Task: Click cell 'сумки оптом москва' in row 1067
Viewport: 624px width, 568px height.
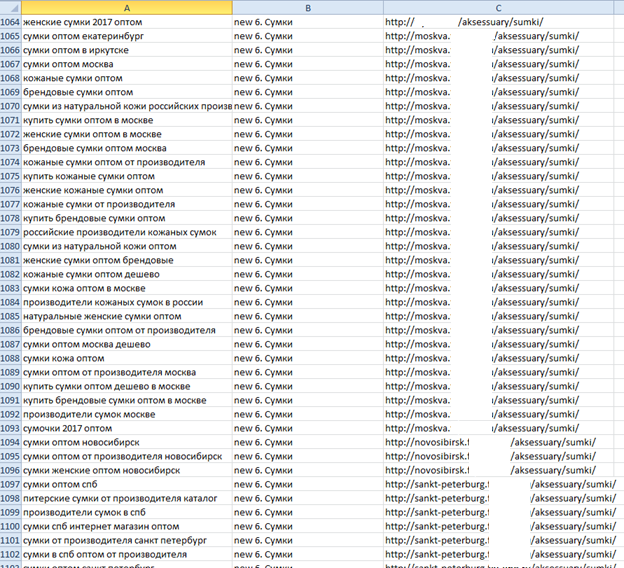Action: pos(127,64)
